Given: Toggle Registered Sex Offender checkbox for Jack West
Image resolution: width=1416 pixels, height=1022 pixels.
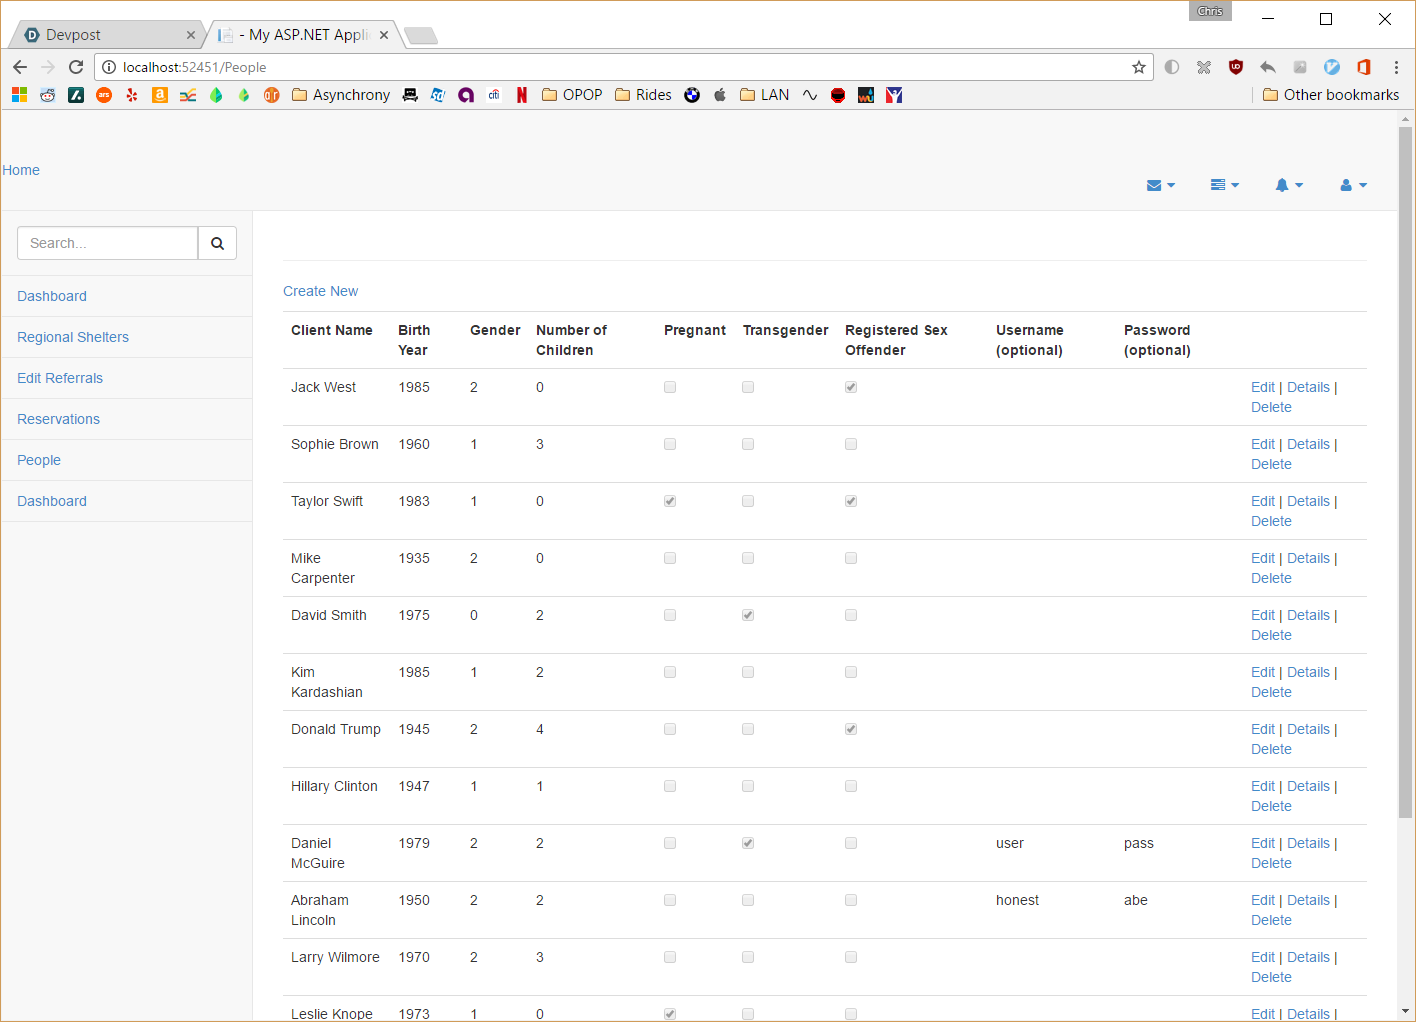Looking at the screenshot, I should pyautogui.click(x=851, y=387).
